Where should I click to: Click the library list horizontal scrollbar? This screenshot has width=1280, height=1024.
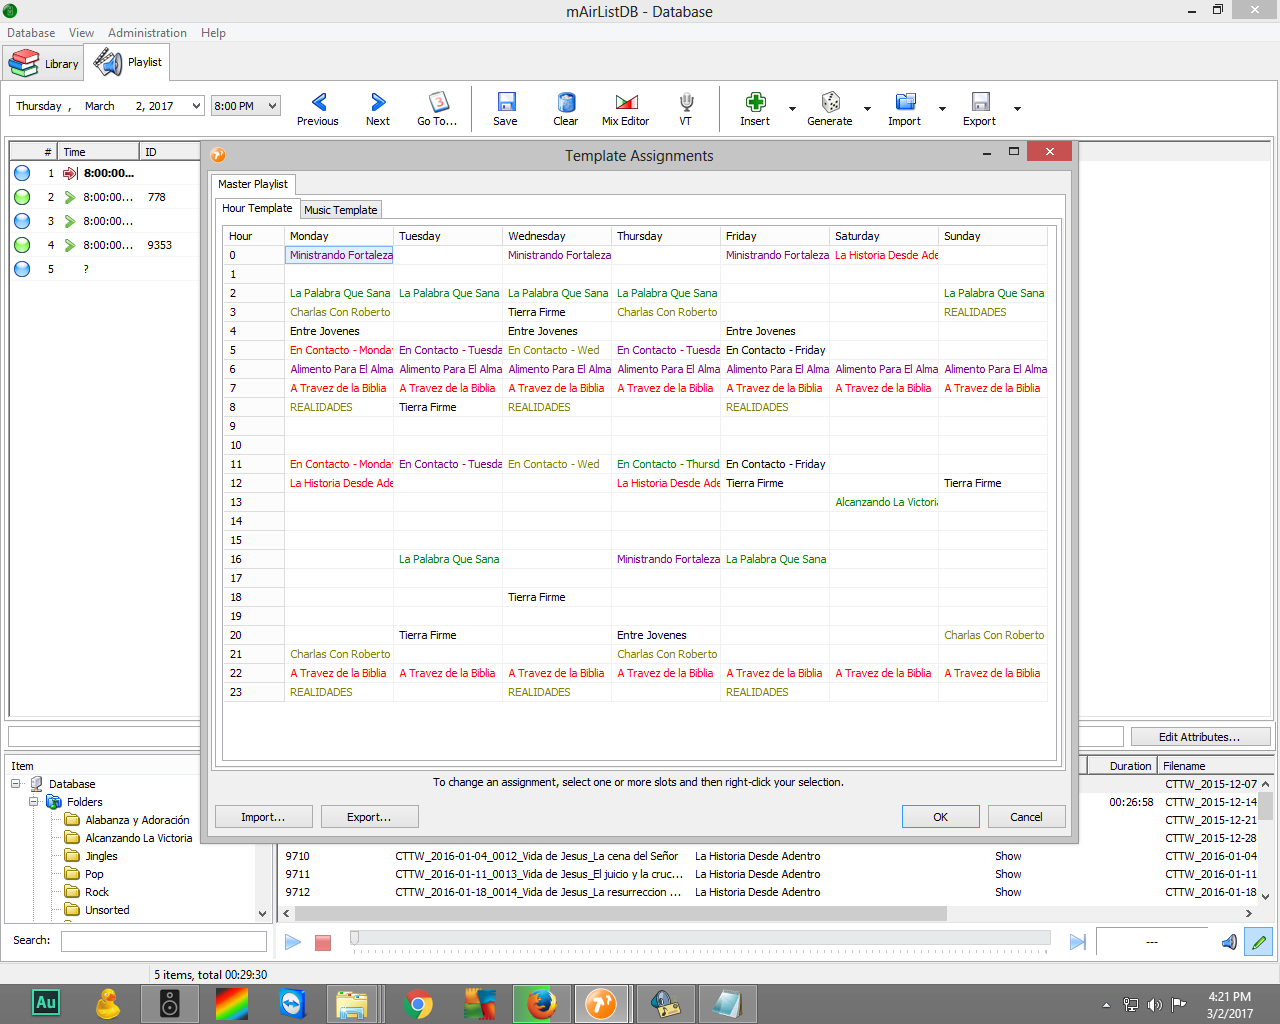point(621,913)
